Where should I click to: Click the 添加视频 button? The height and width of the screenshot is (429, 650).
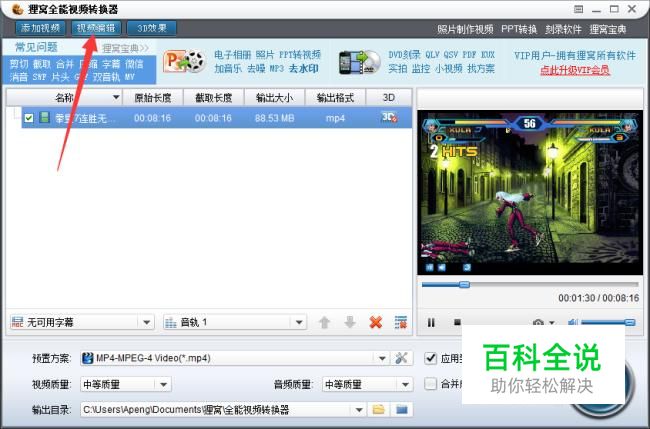coord(40,28)
